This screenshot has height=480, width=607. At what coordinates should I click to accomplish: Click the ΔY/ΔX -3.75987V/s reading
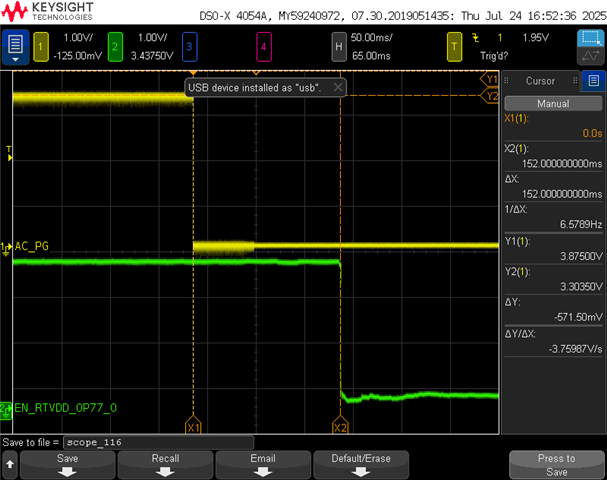click(x=553, y=341)
